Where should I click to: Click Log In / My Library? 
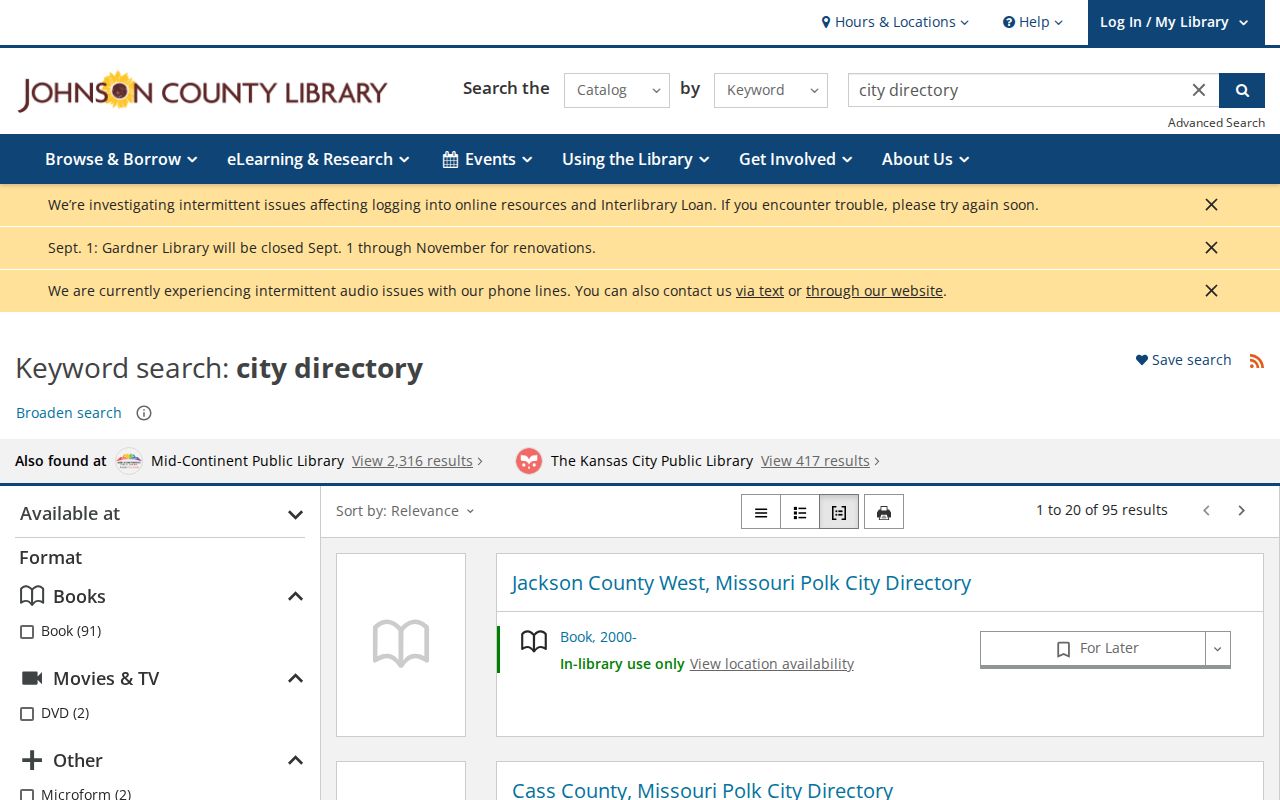coord(1174,22)
